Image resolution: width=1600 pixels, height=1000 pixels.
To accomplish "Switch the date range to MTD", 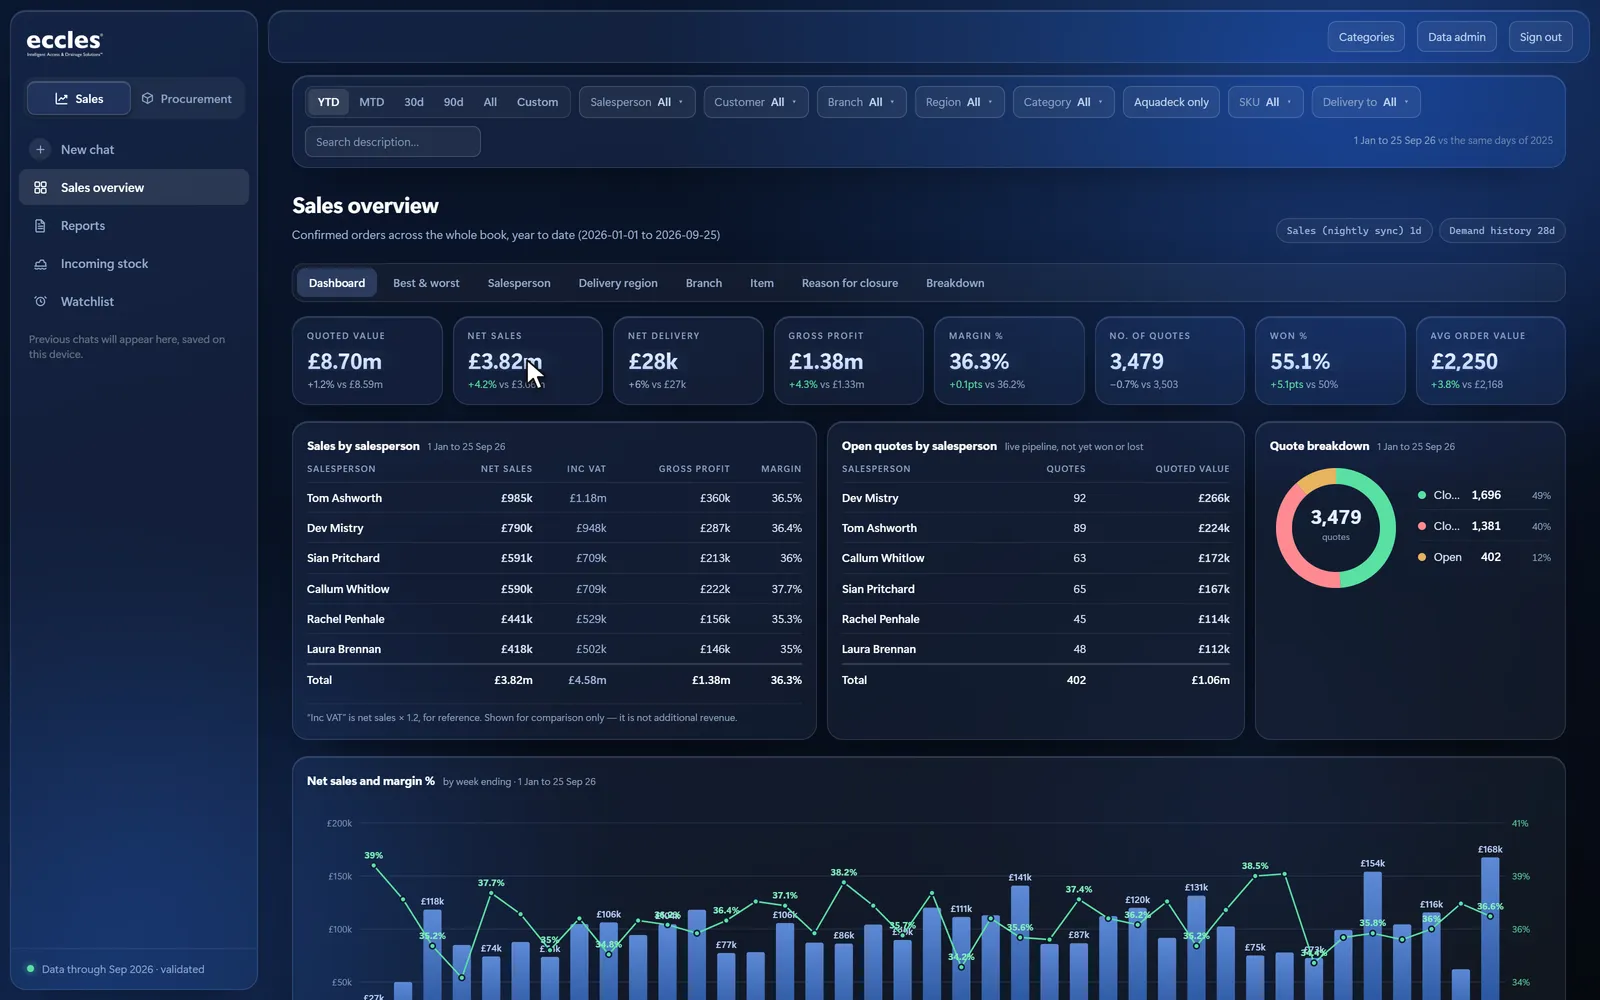I will pyautogui.click(x=371, y=102).
